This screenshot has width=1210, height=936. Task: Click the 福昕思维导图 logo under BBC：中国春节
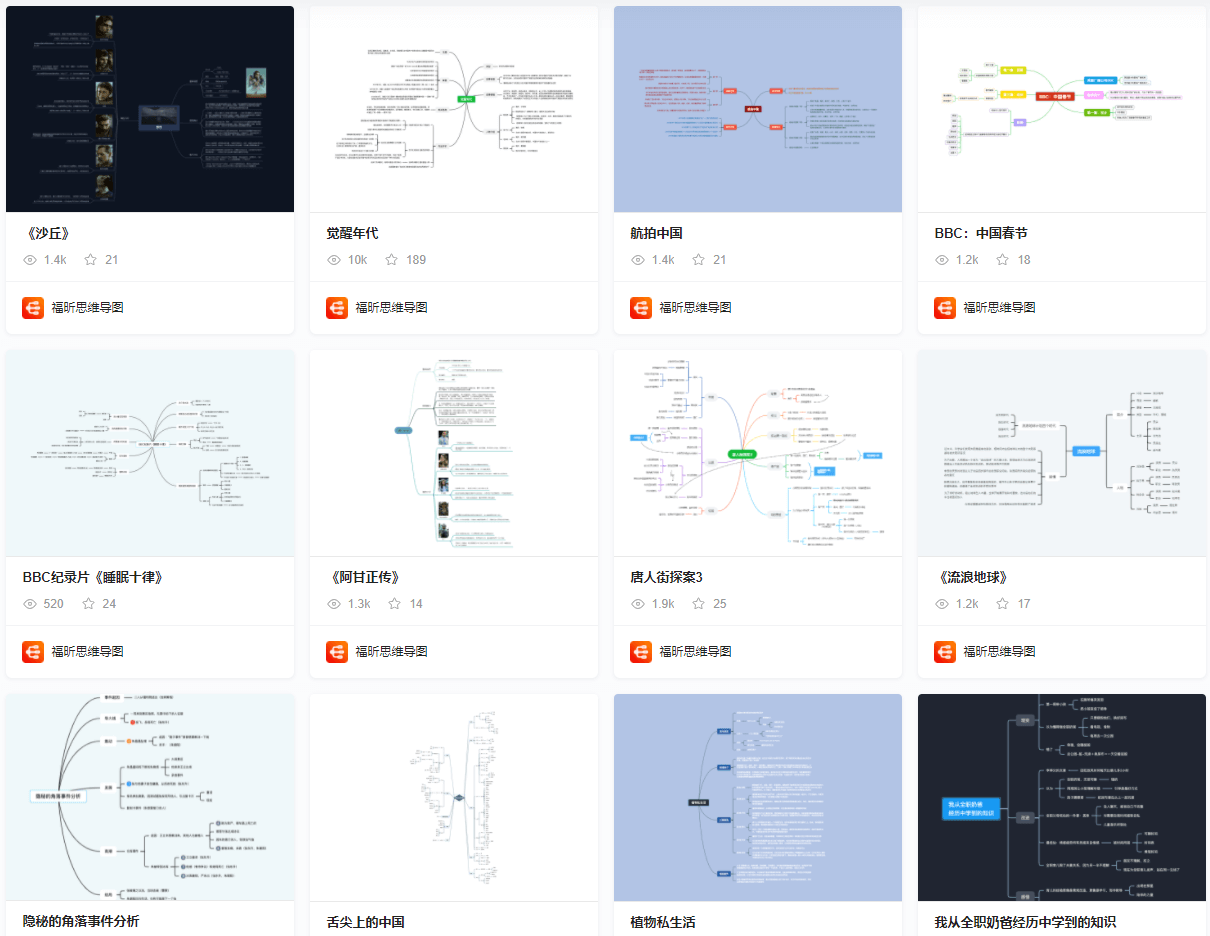945,308
